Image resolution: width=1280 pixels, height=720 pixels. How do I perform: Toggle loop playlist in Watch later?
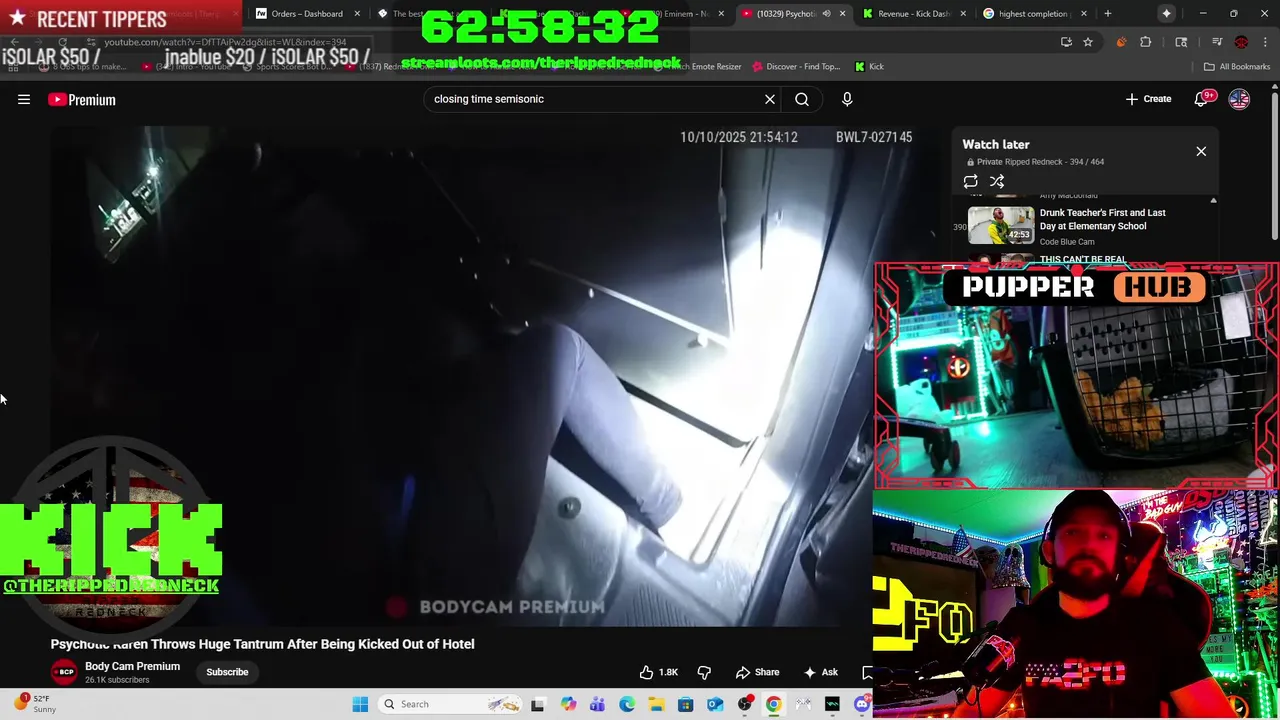tap(970, 181)
